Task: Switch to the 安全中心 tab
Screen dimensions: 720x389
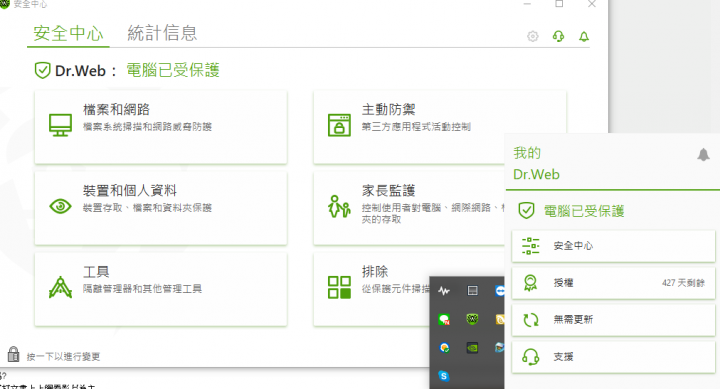Action: 68,34
